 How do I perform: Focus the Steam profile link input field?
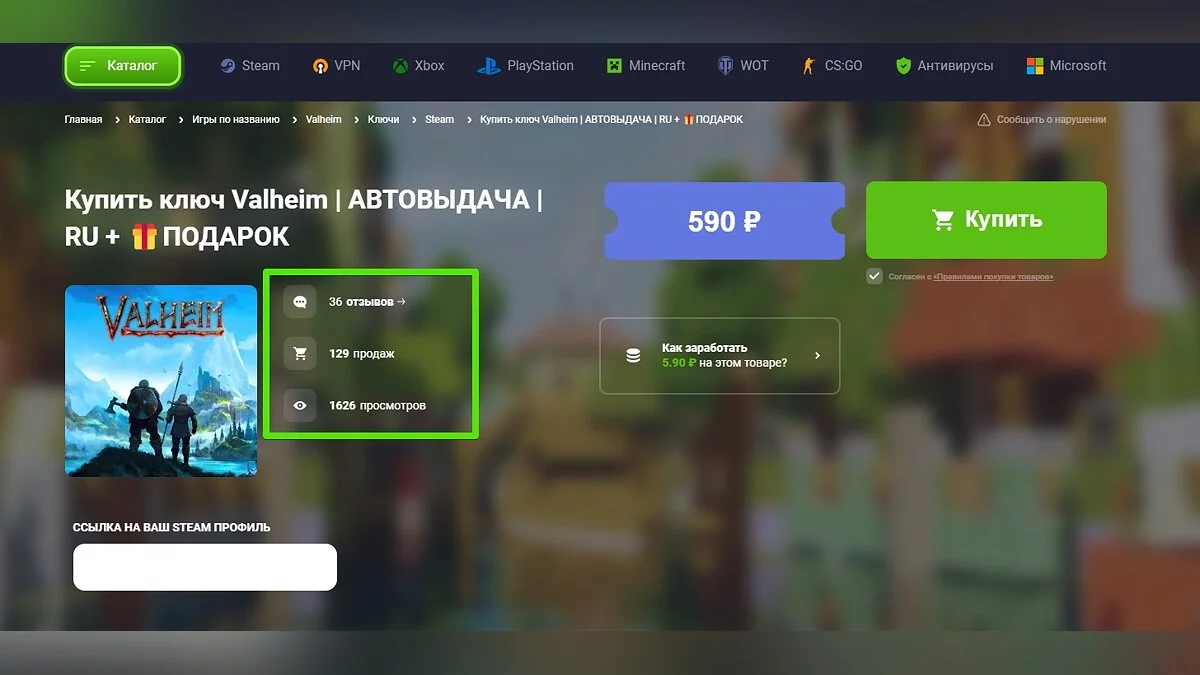click(x=205, y=567)
